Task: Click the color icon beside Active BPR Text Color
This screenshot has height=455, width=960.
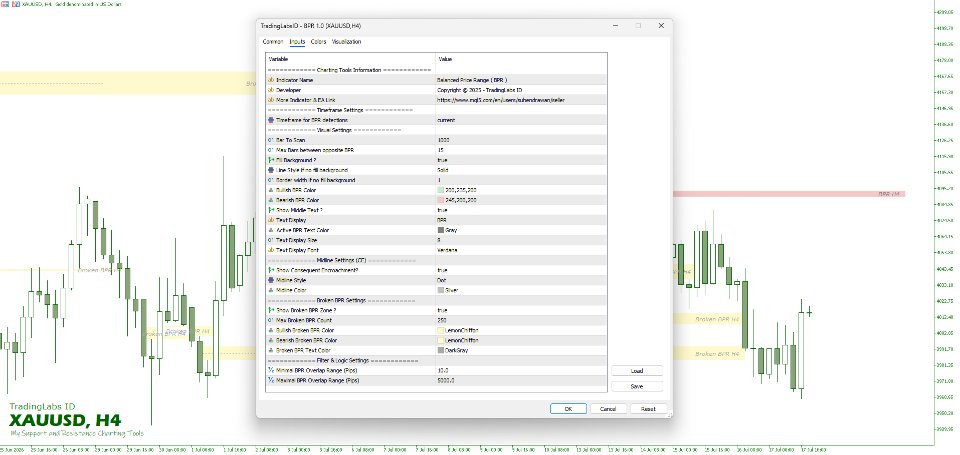Action: [x=271, y=230]
